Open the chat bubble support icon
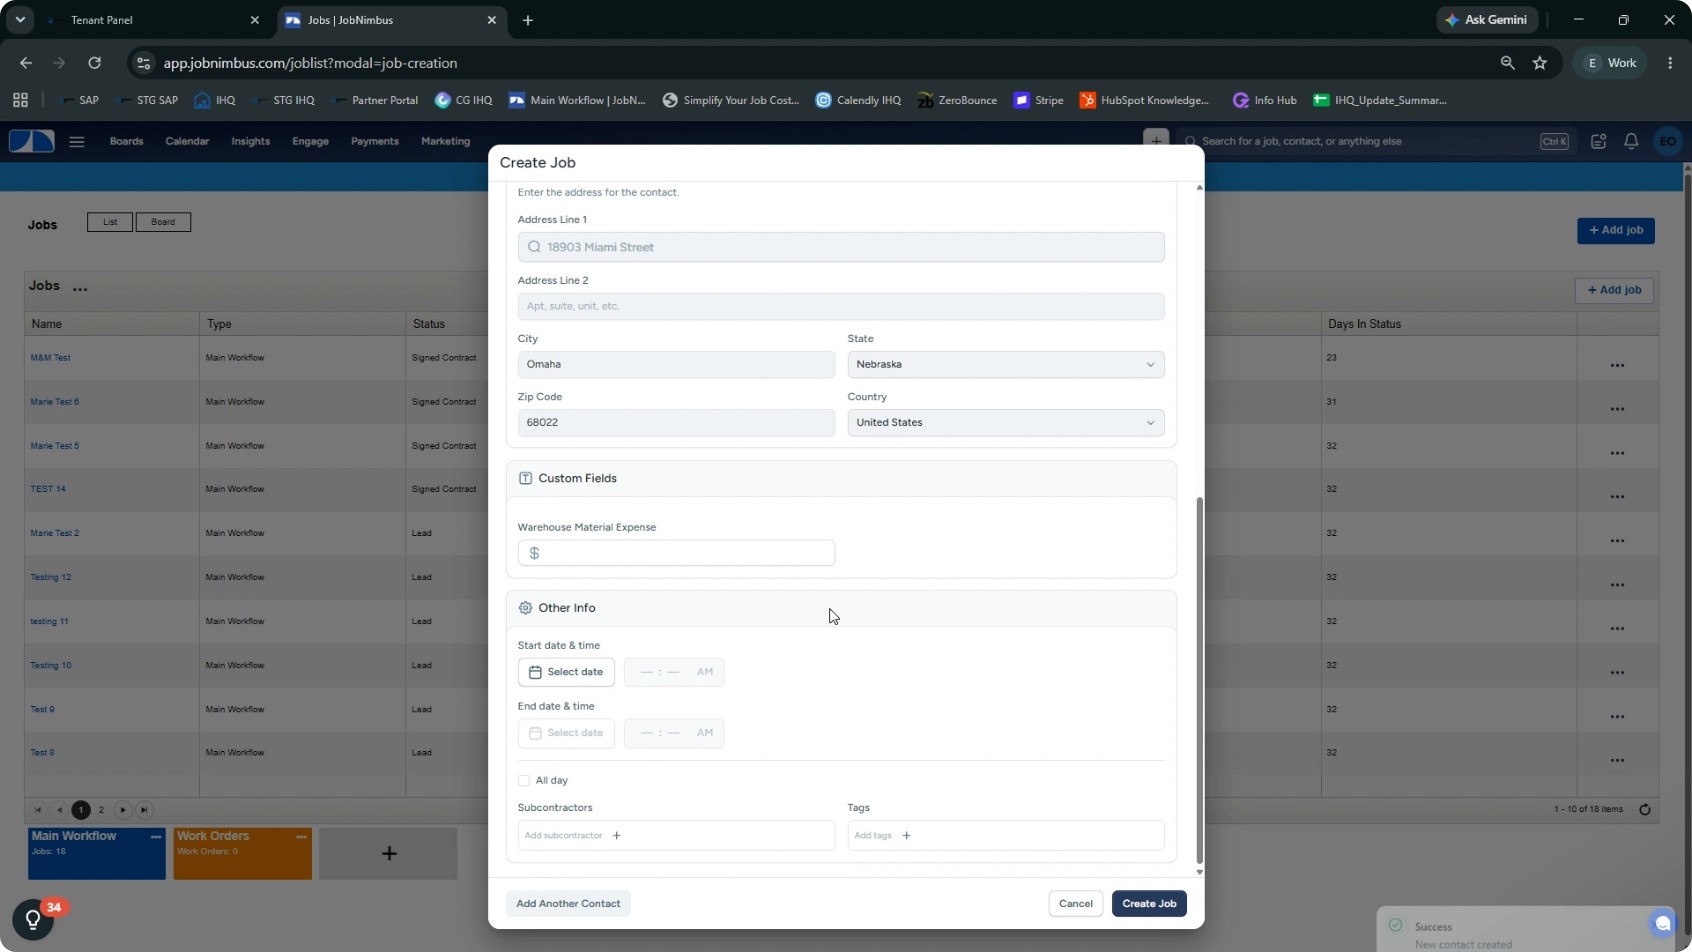This screenshot has height=952, width=1692. tap(1663, 923)
